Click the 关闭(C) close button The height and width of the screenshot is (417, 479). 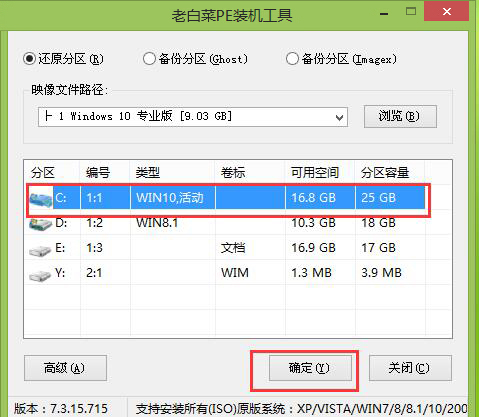410,368
